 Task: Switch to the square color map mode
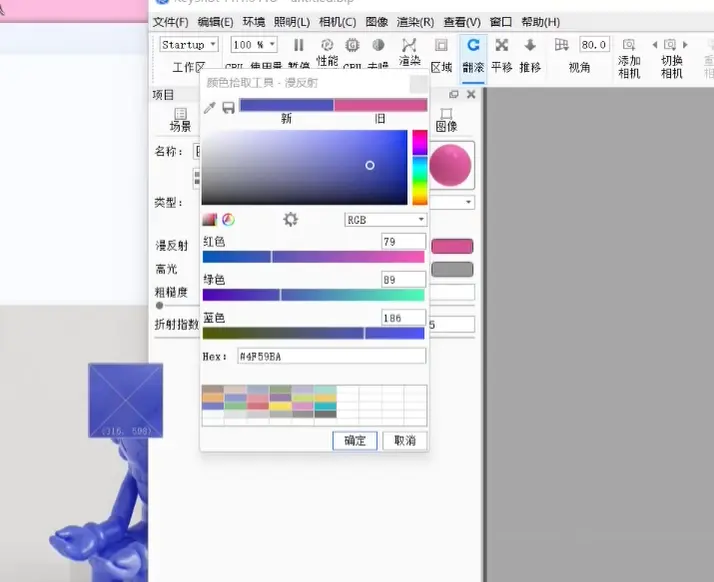210,219
